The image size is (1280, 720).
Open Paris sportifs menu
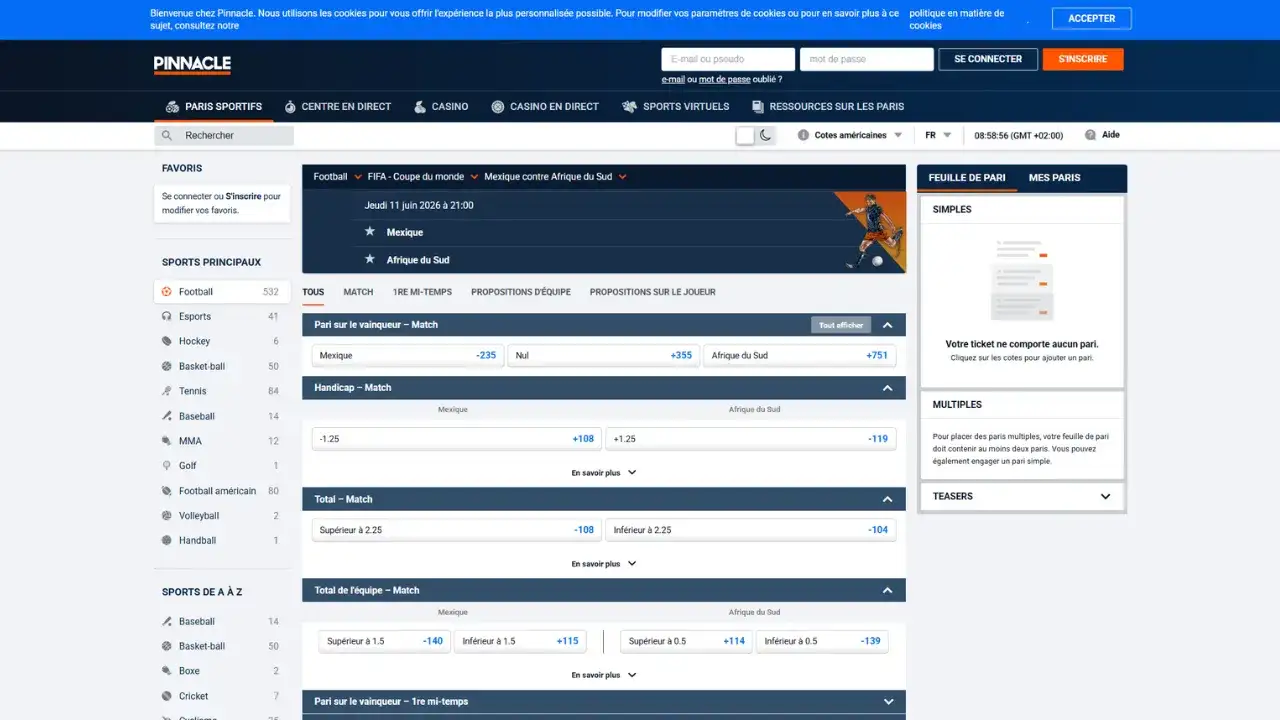214,106
